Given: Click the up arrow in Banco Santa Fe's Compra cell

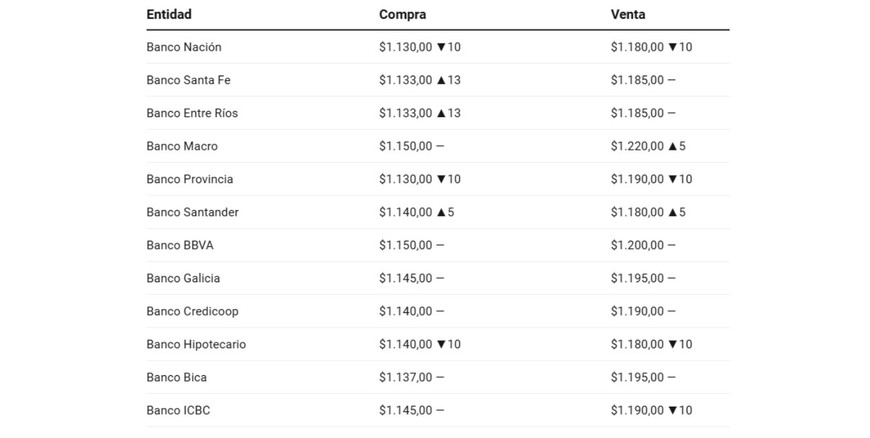Looking at the screenshot, I should tap(441, 80).
